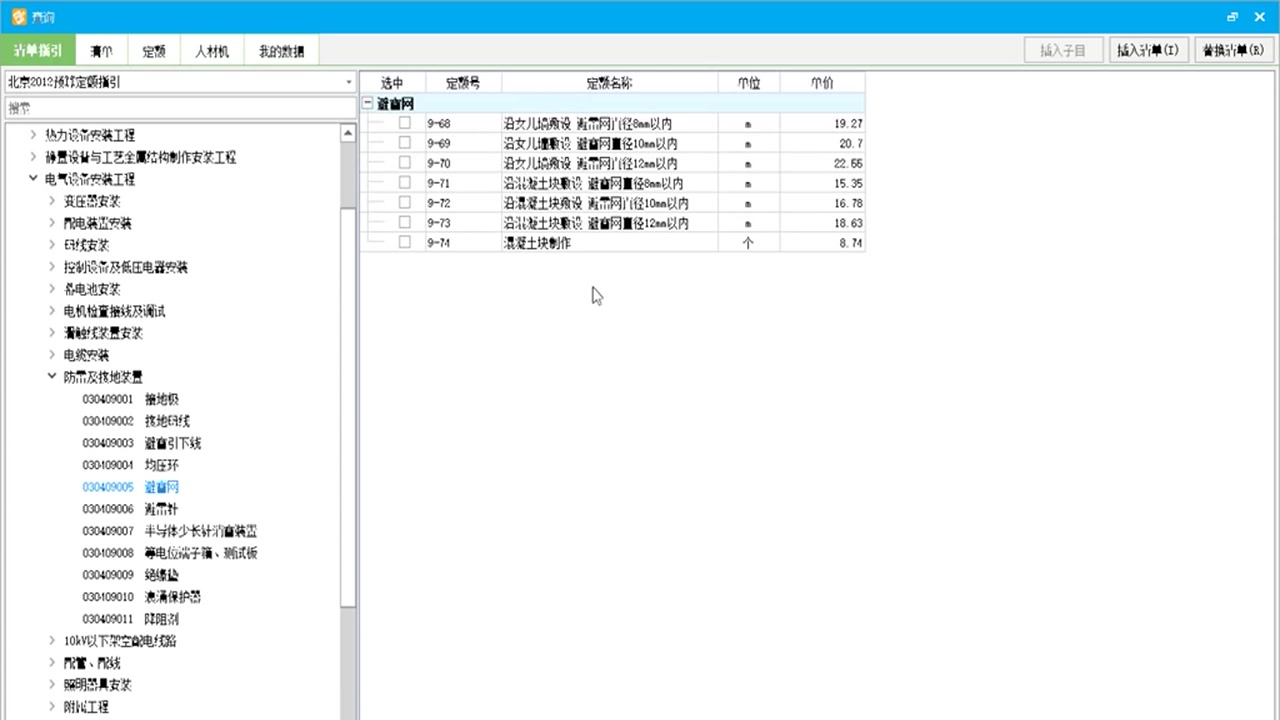Select the 配管、配线 tree node
The image size is (1280, 720).
92,663
